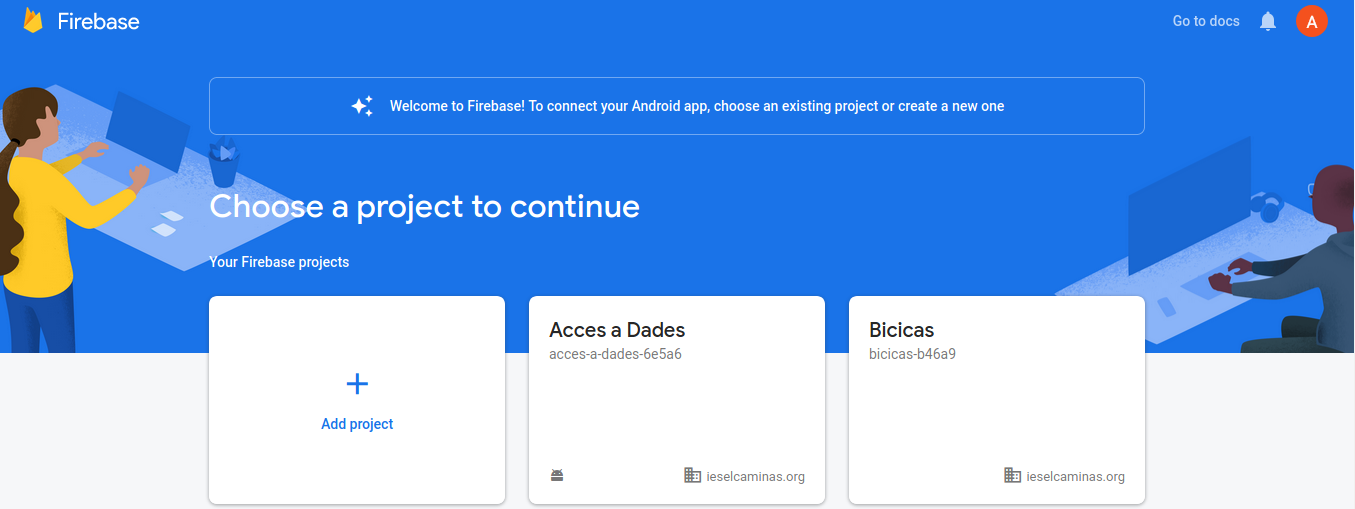Click organization icon on Bicicas card
The height and width of the screenshot is (509, 1355).
click(x=1012, y=475)
